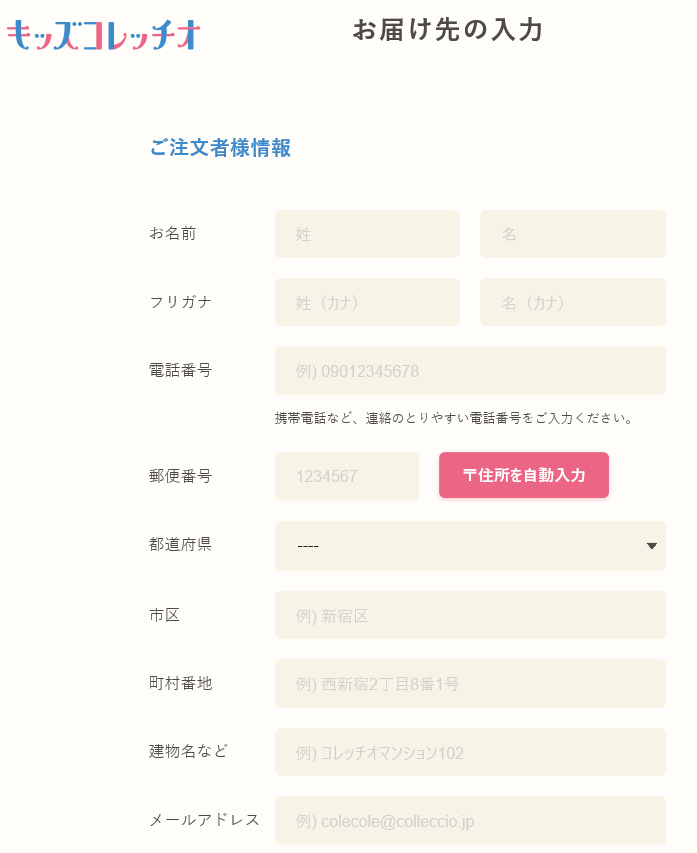Image resolution: width=697 pixels, height=853 pixels.
Task: Click the dropdown arrow next to ----
Action: pyautogui.click(x=651, y=546)
